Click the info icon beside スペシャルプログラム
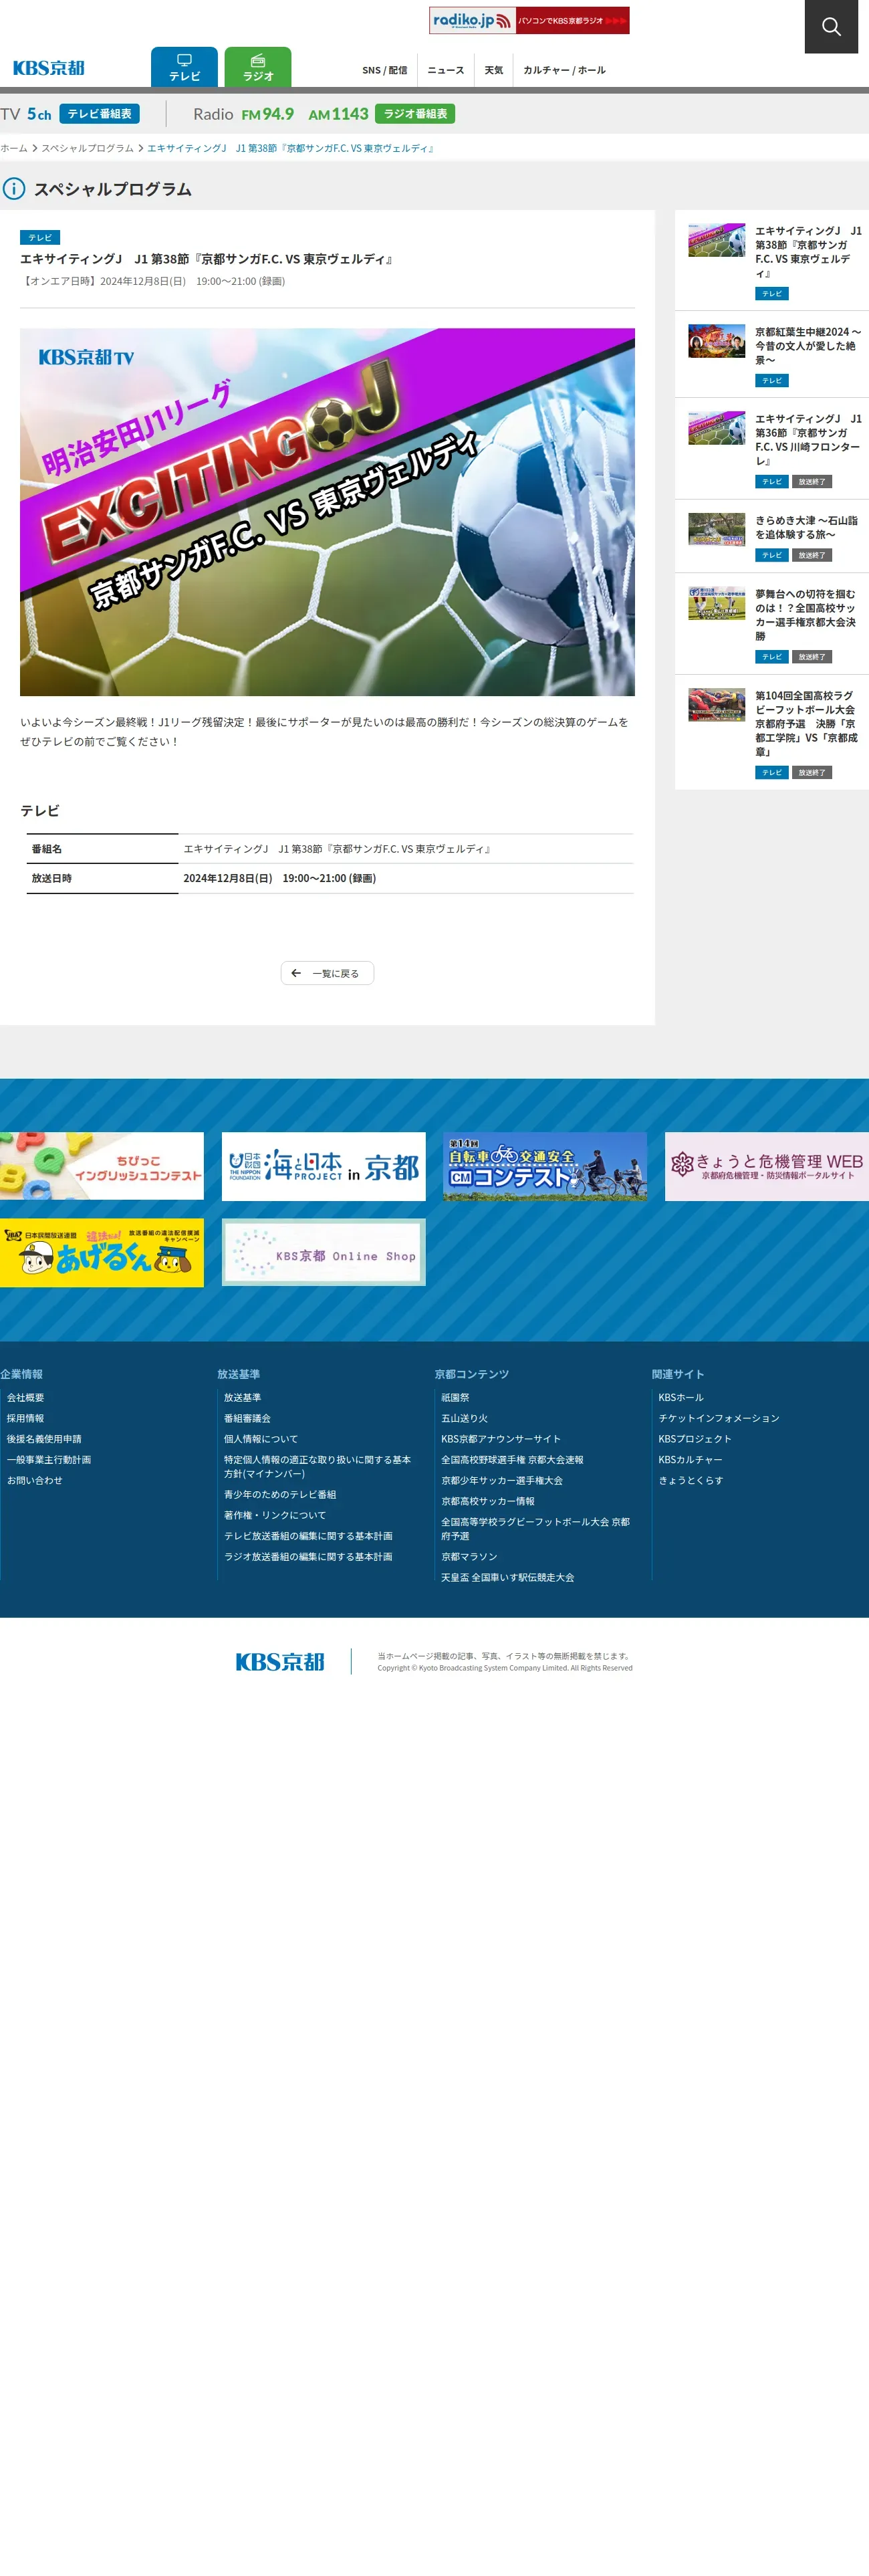The width and height of the screenshot is (869, 2576). 13,189
